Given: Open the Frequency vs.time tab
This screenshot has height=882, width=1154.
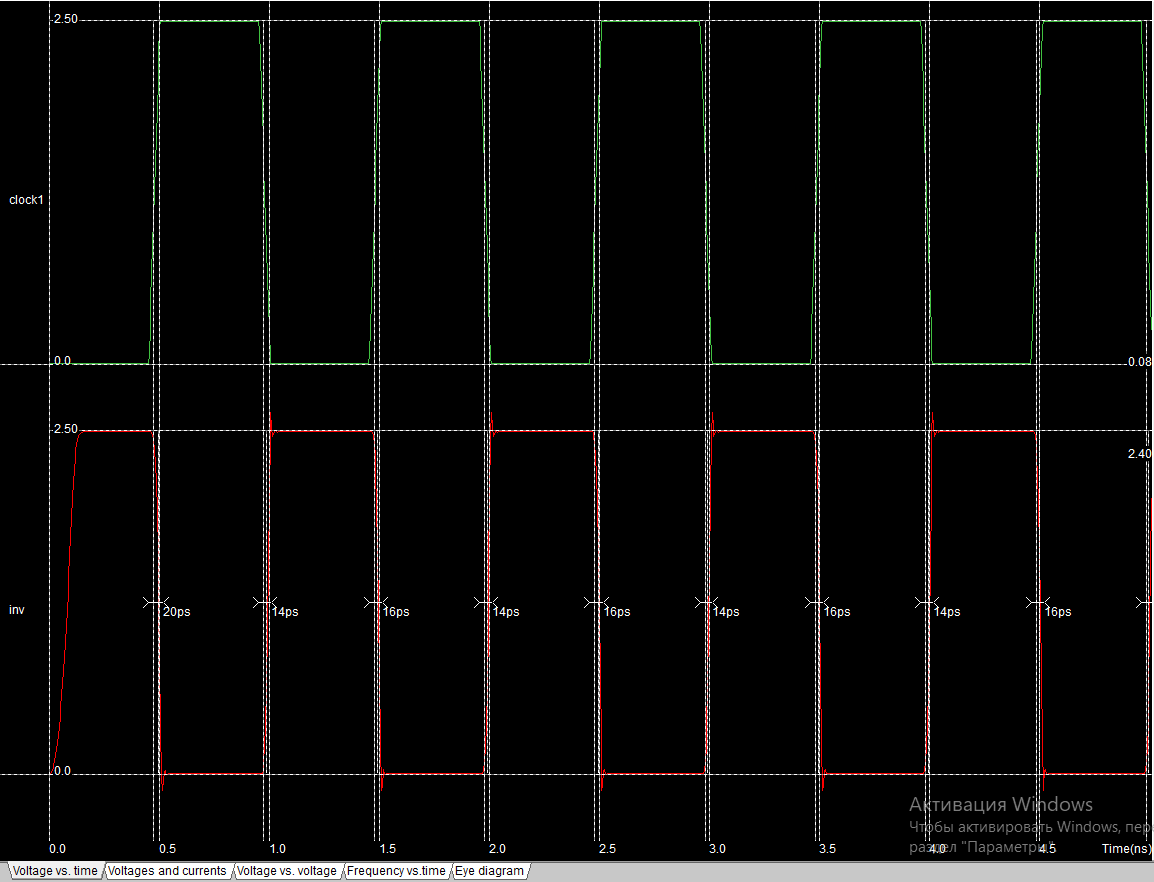Looking at the screenshot, I should (x=396, y=871).
